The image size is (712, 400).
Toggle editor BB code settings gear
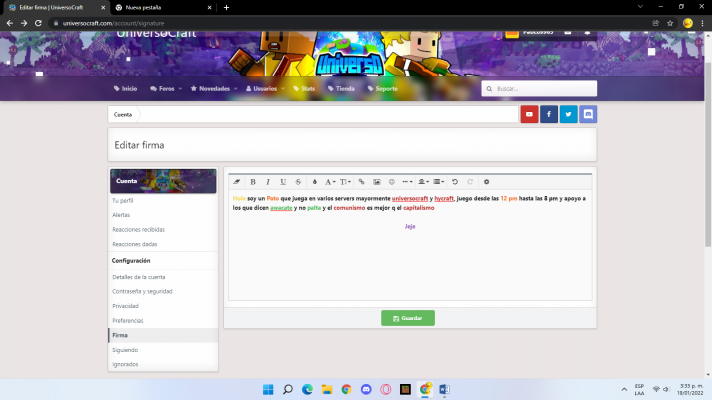(x=486, y=182)
